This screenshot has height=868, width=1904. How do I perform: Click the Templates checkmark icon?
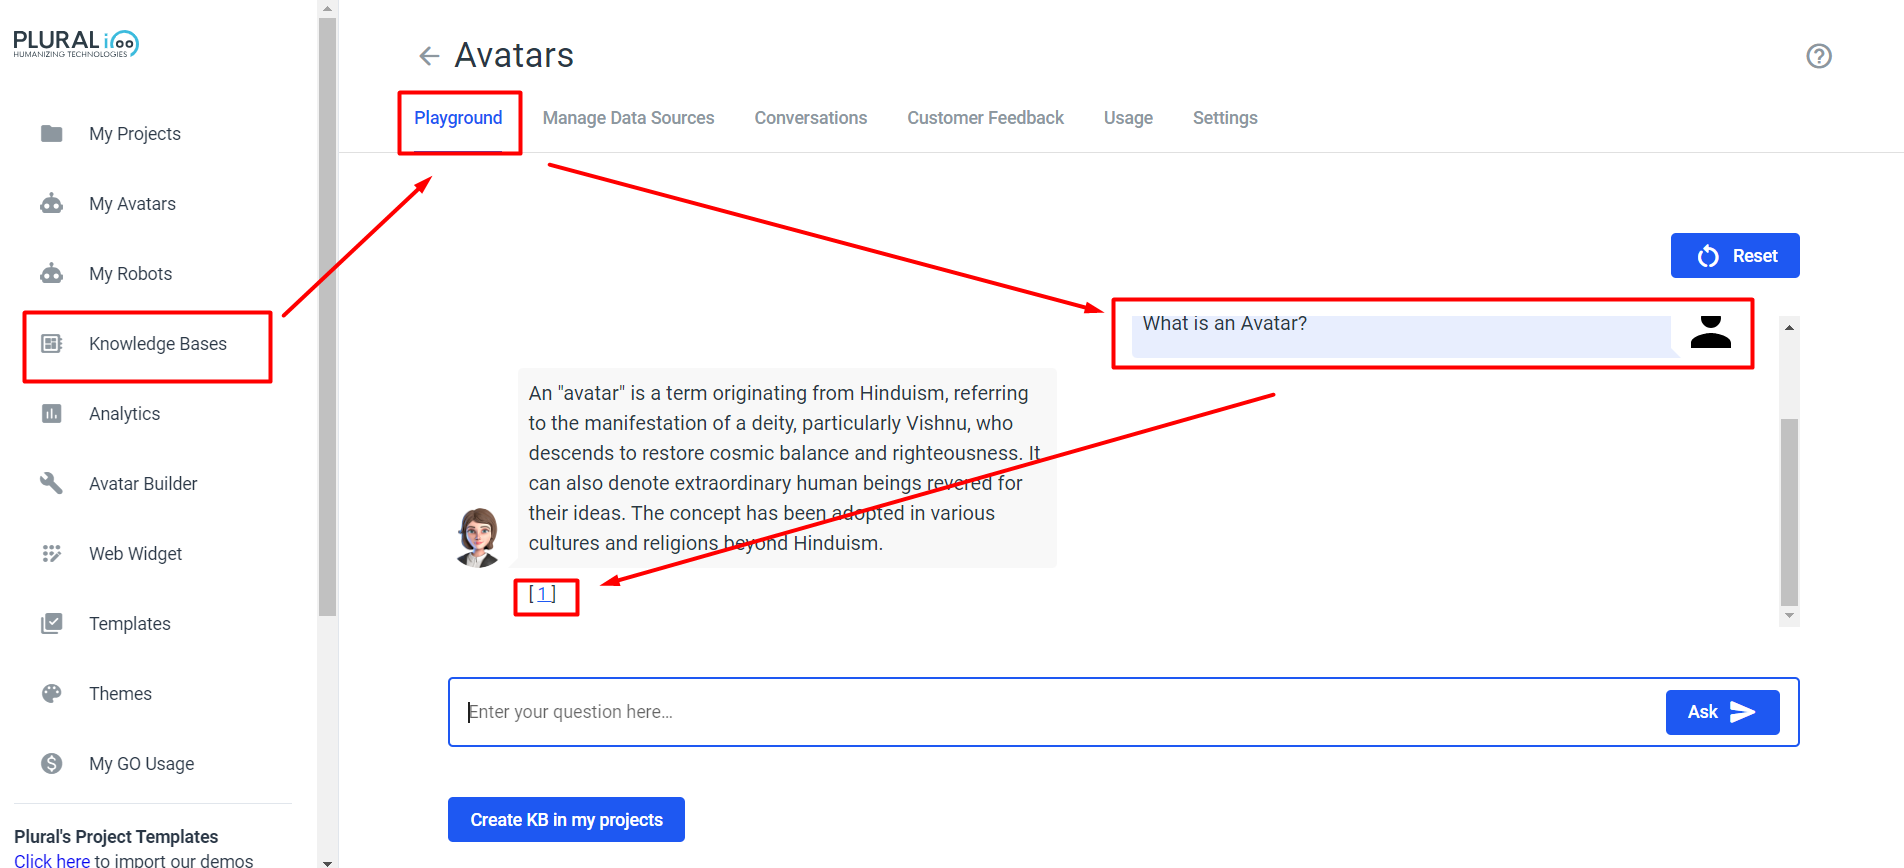tap(52, 623)
